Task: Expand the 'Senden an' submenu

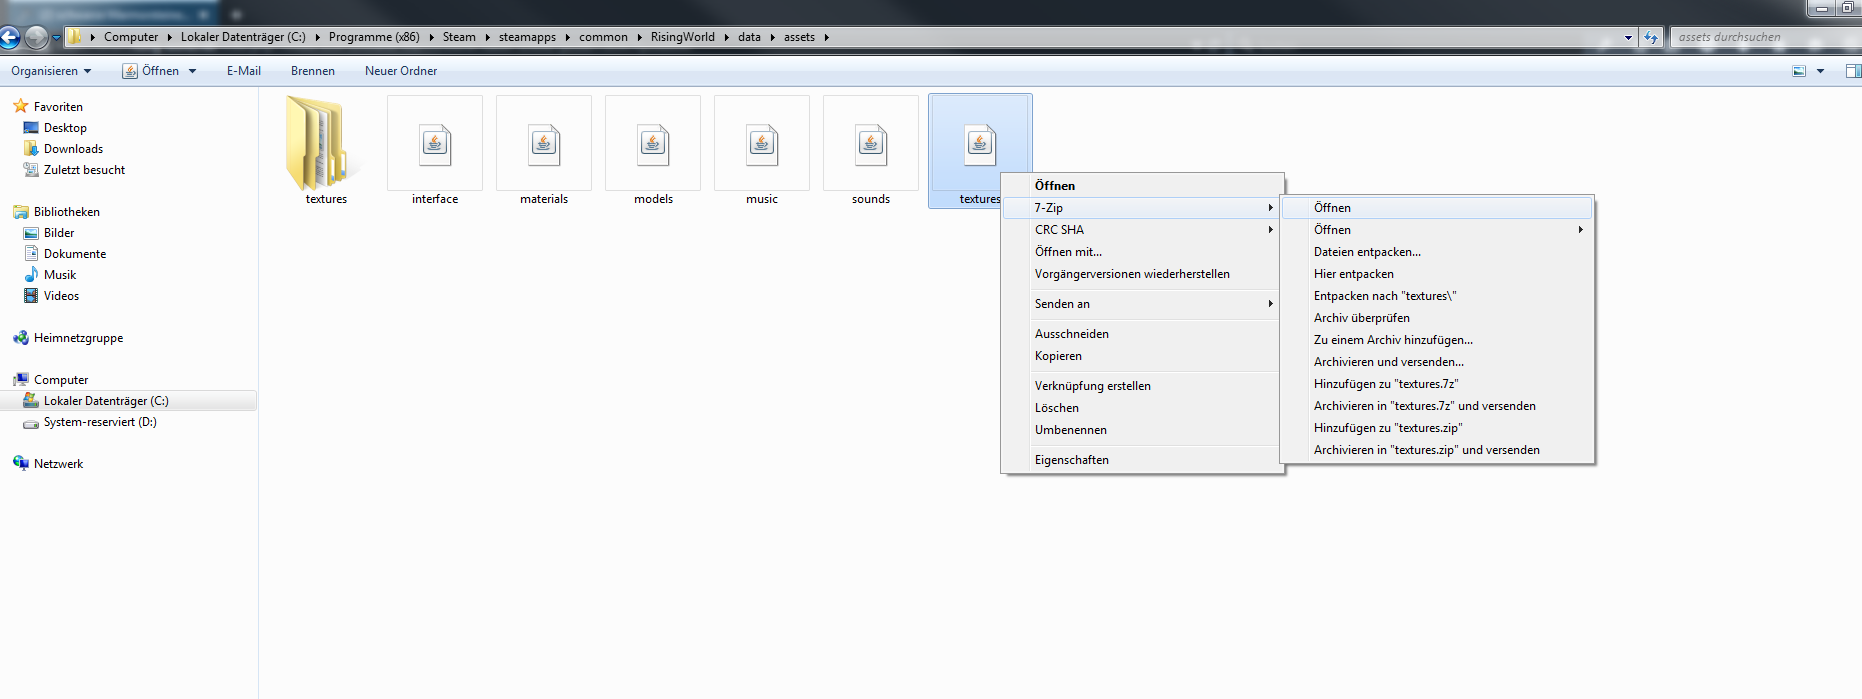Action: click(x=1062, y=304)
